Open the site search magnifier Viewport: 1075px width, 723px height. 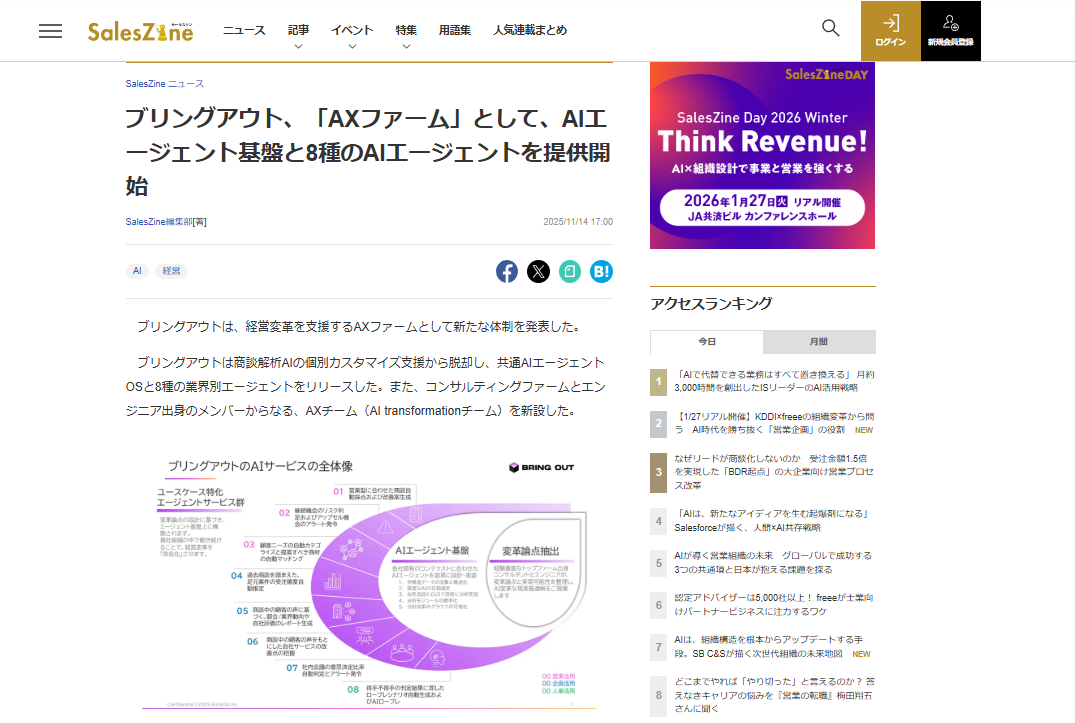click(830, 28)
